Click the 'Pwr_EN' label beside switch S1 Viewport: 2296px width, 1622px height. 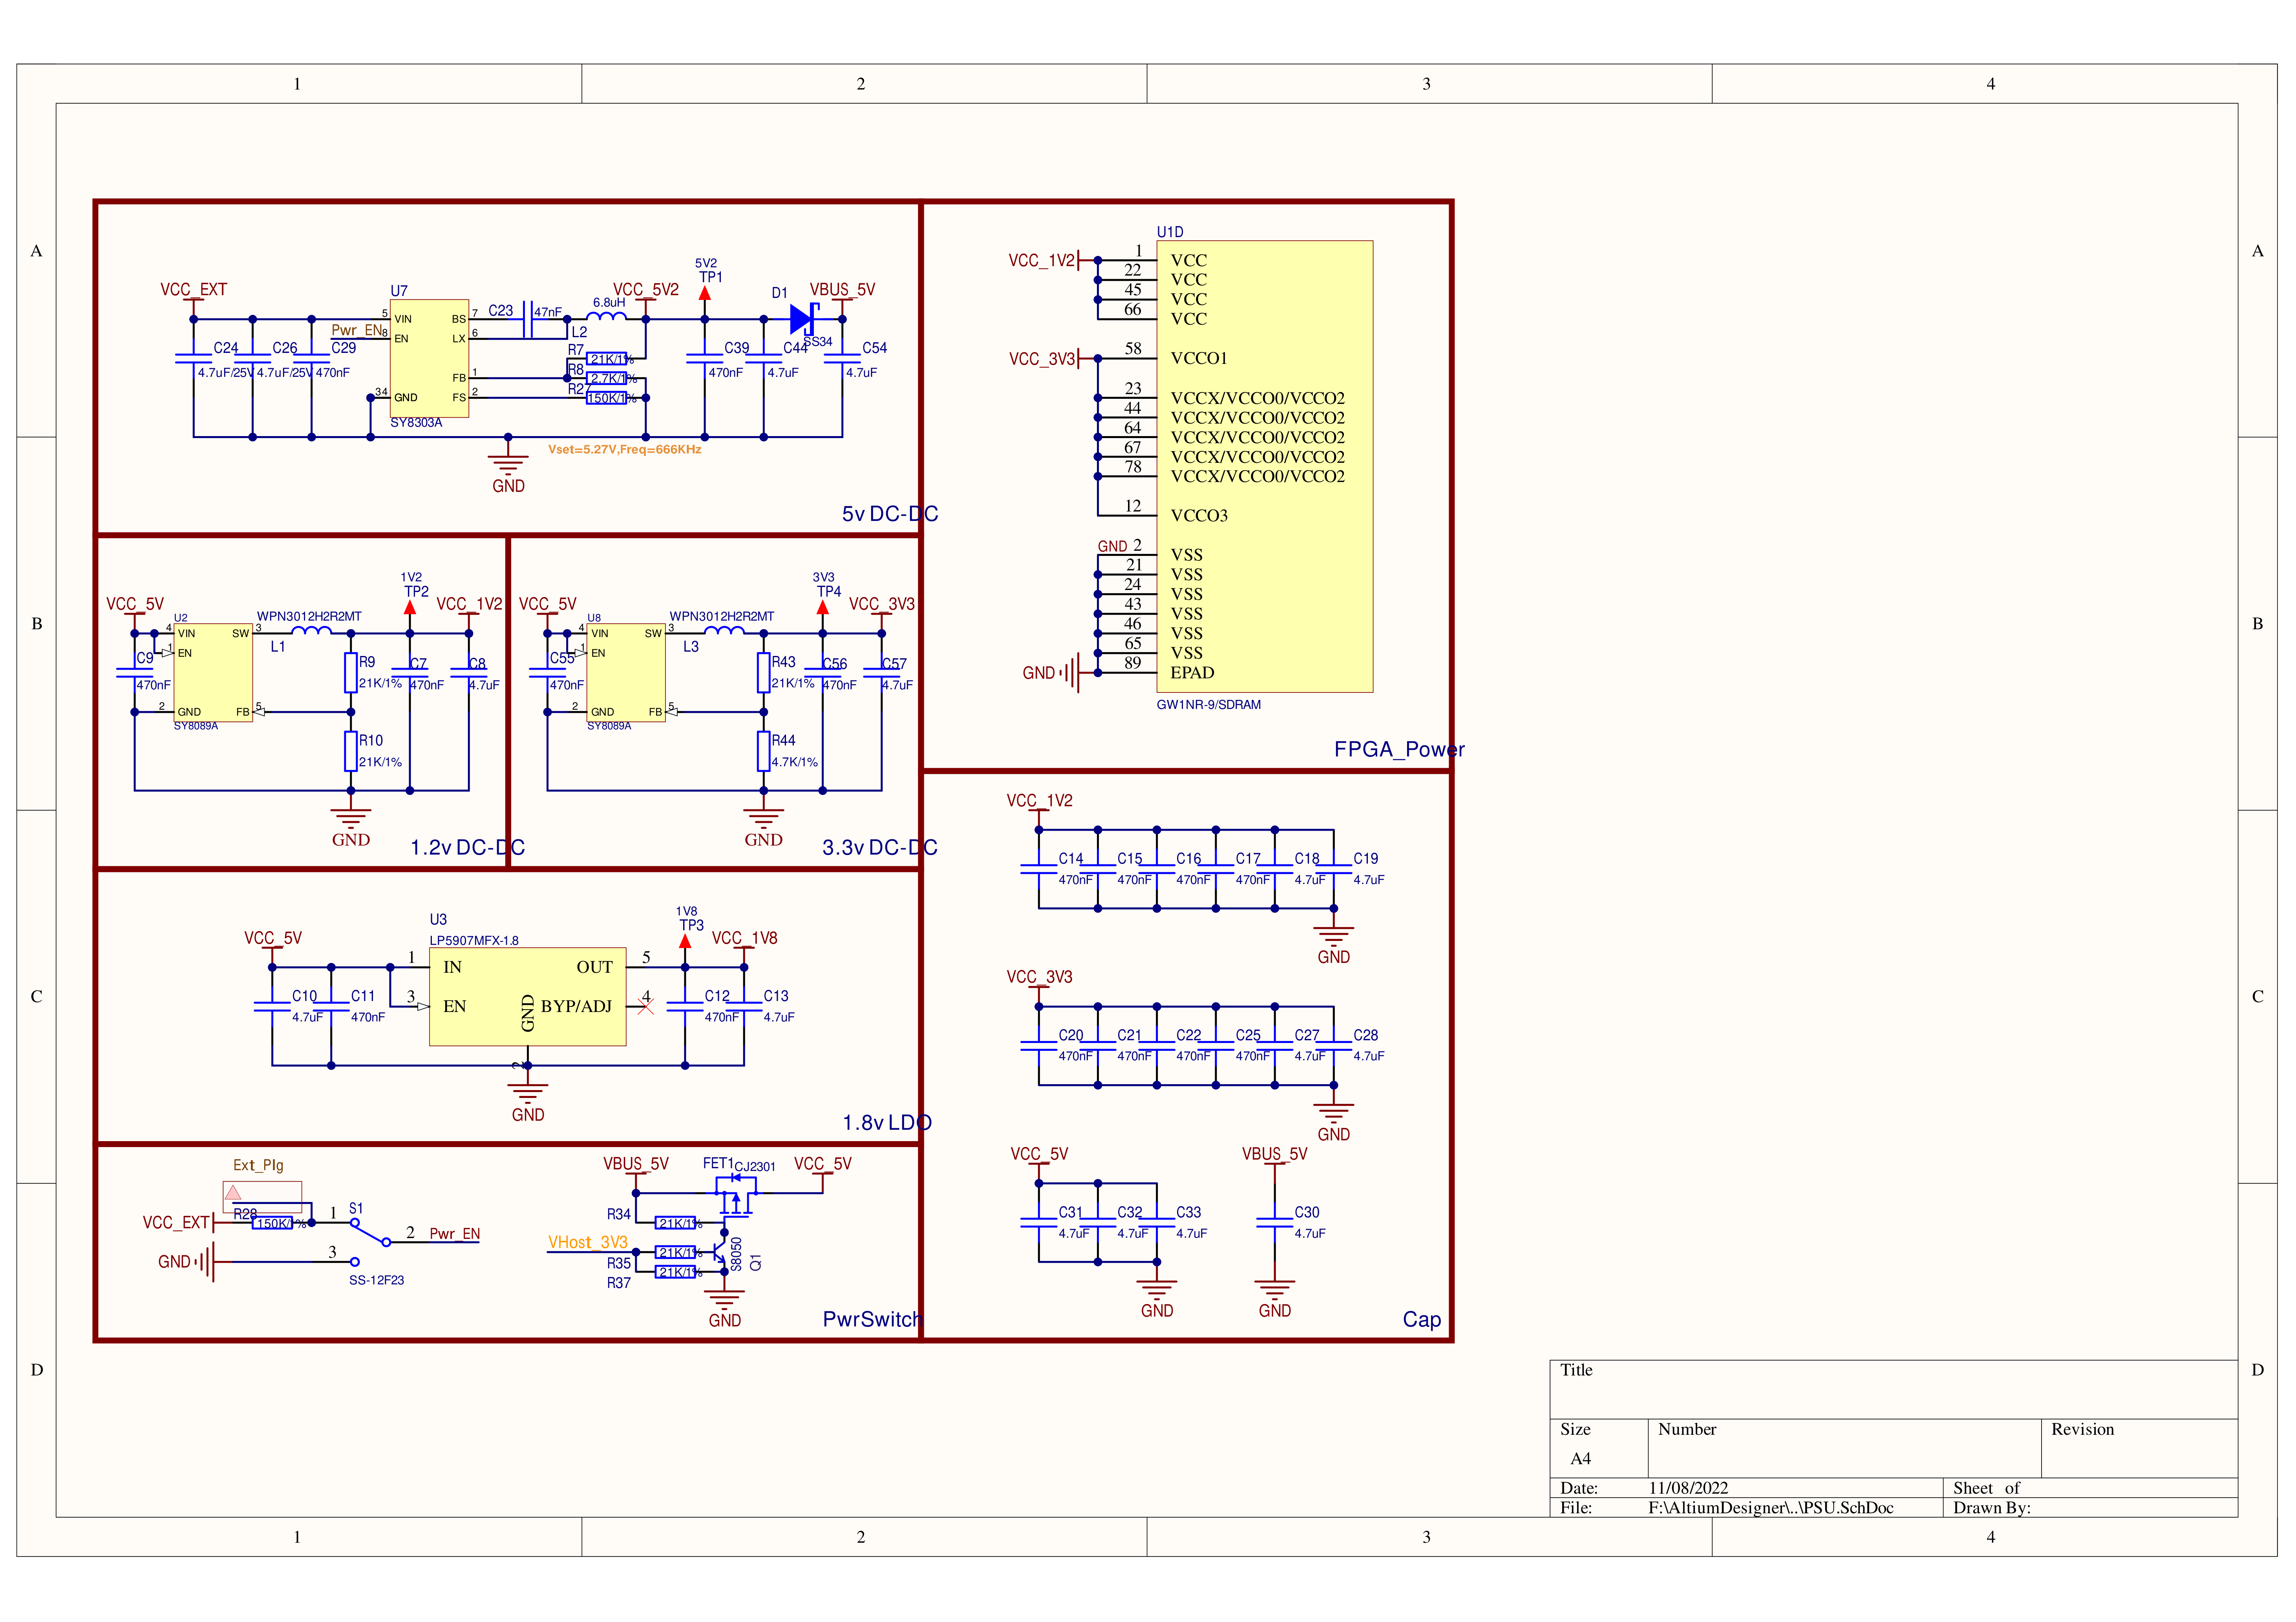pos(455,1234)
